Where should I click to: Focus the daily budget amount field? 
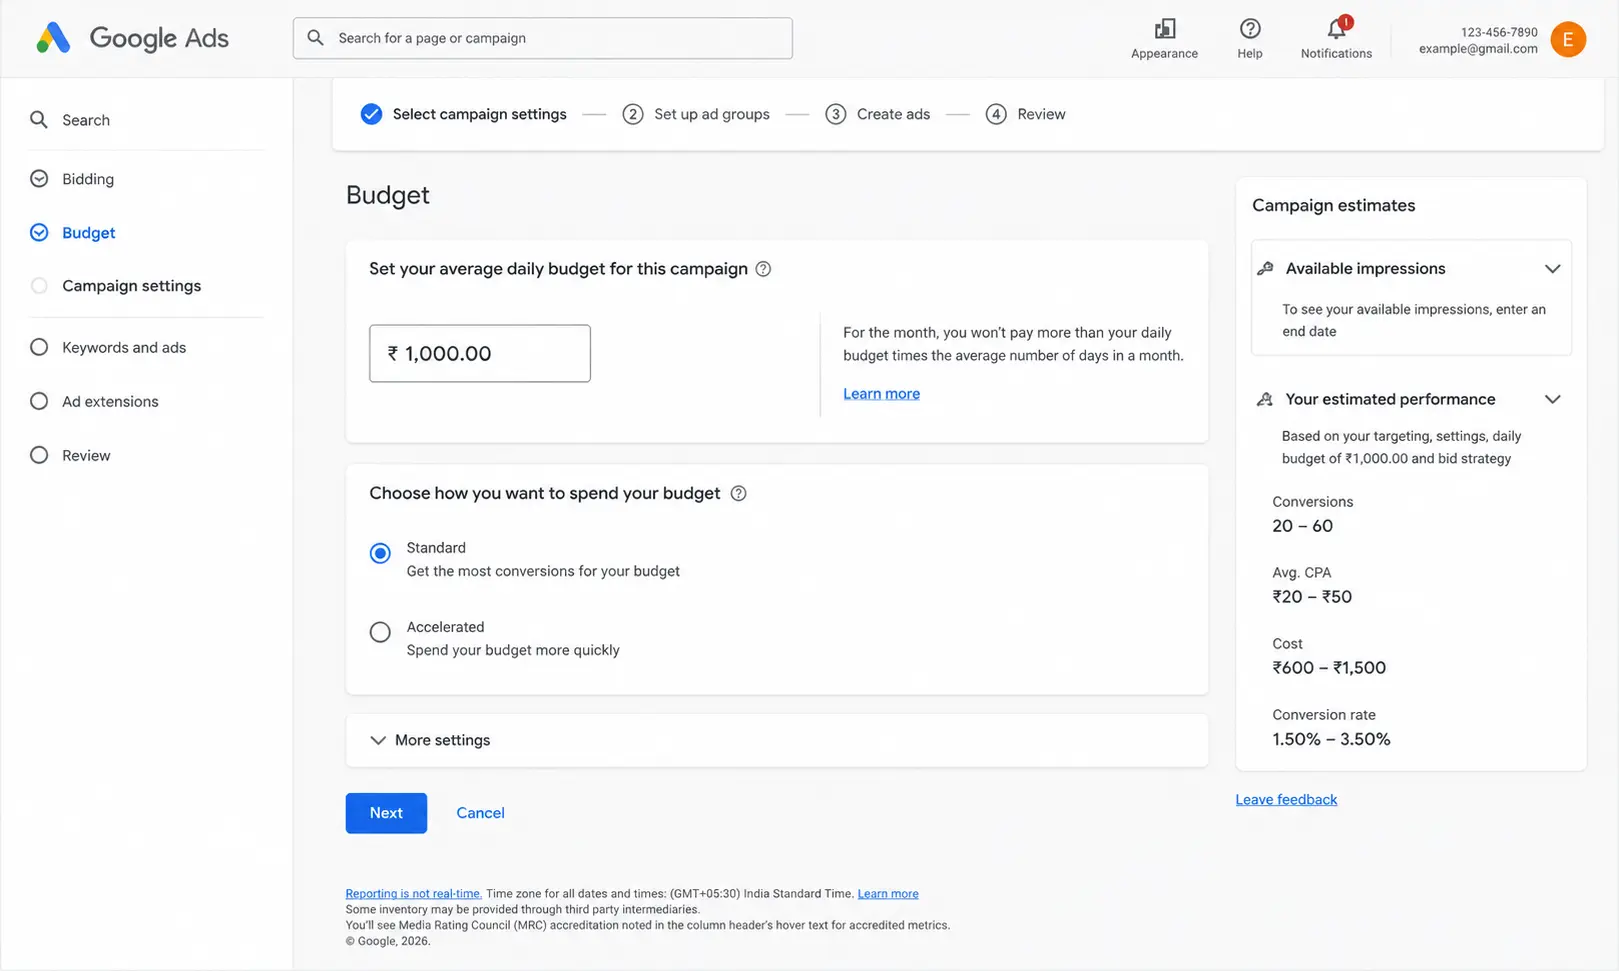coord(480,354)
